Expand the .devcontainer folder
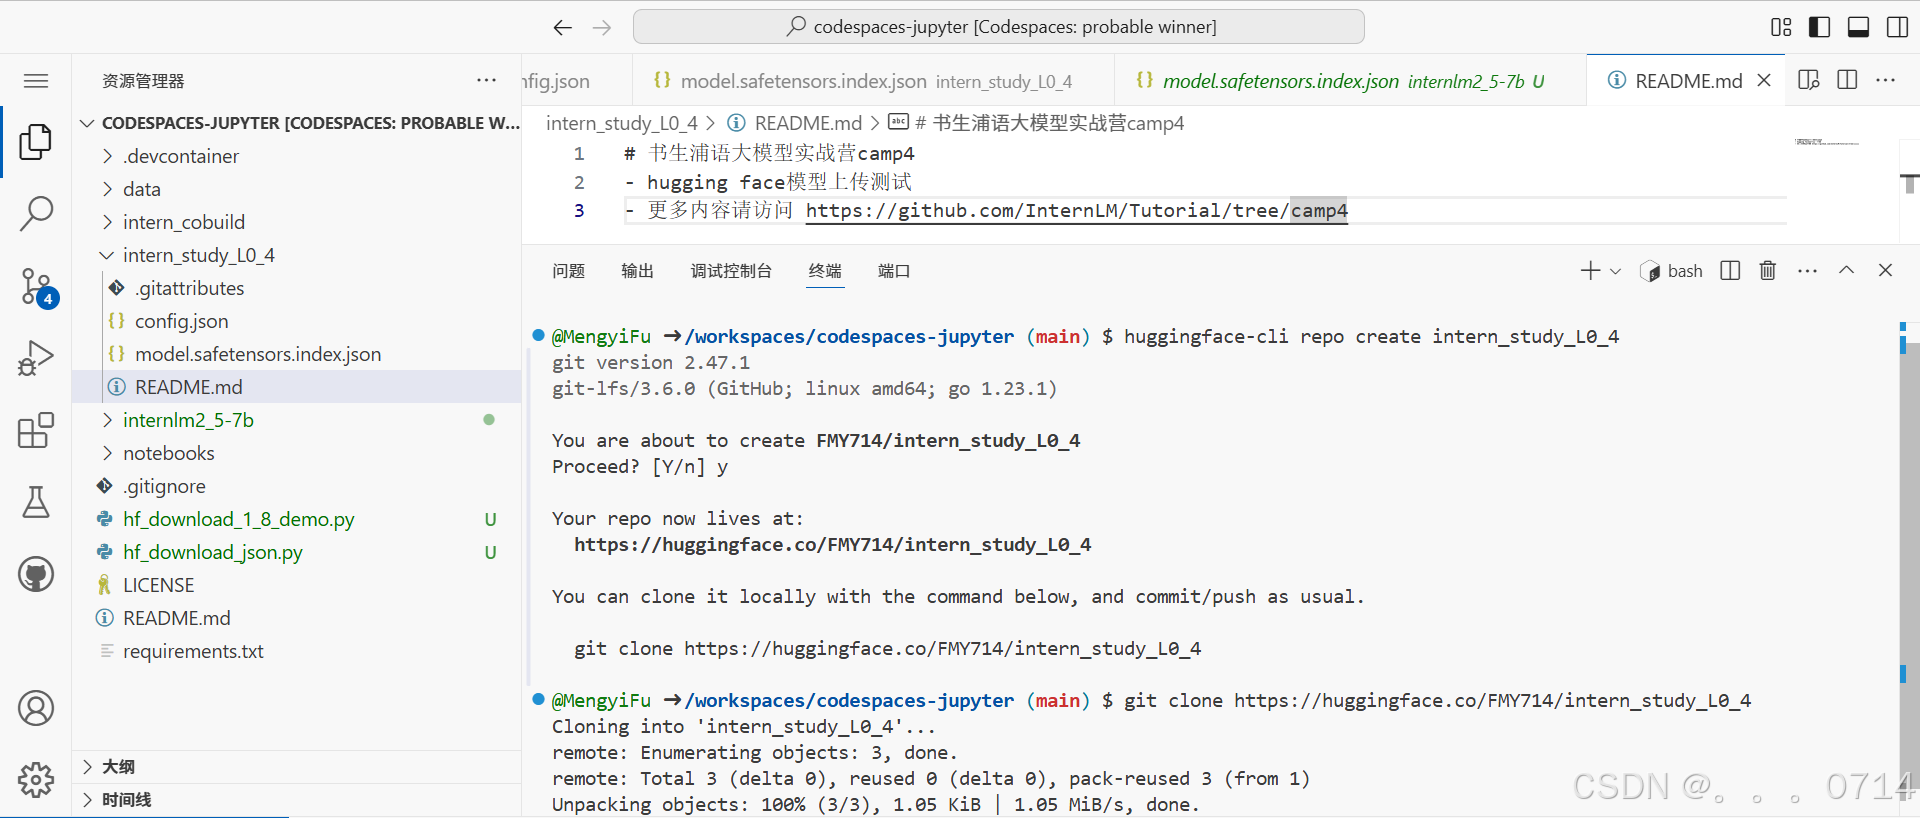The image size is (1920, 818). point(297,156)
